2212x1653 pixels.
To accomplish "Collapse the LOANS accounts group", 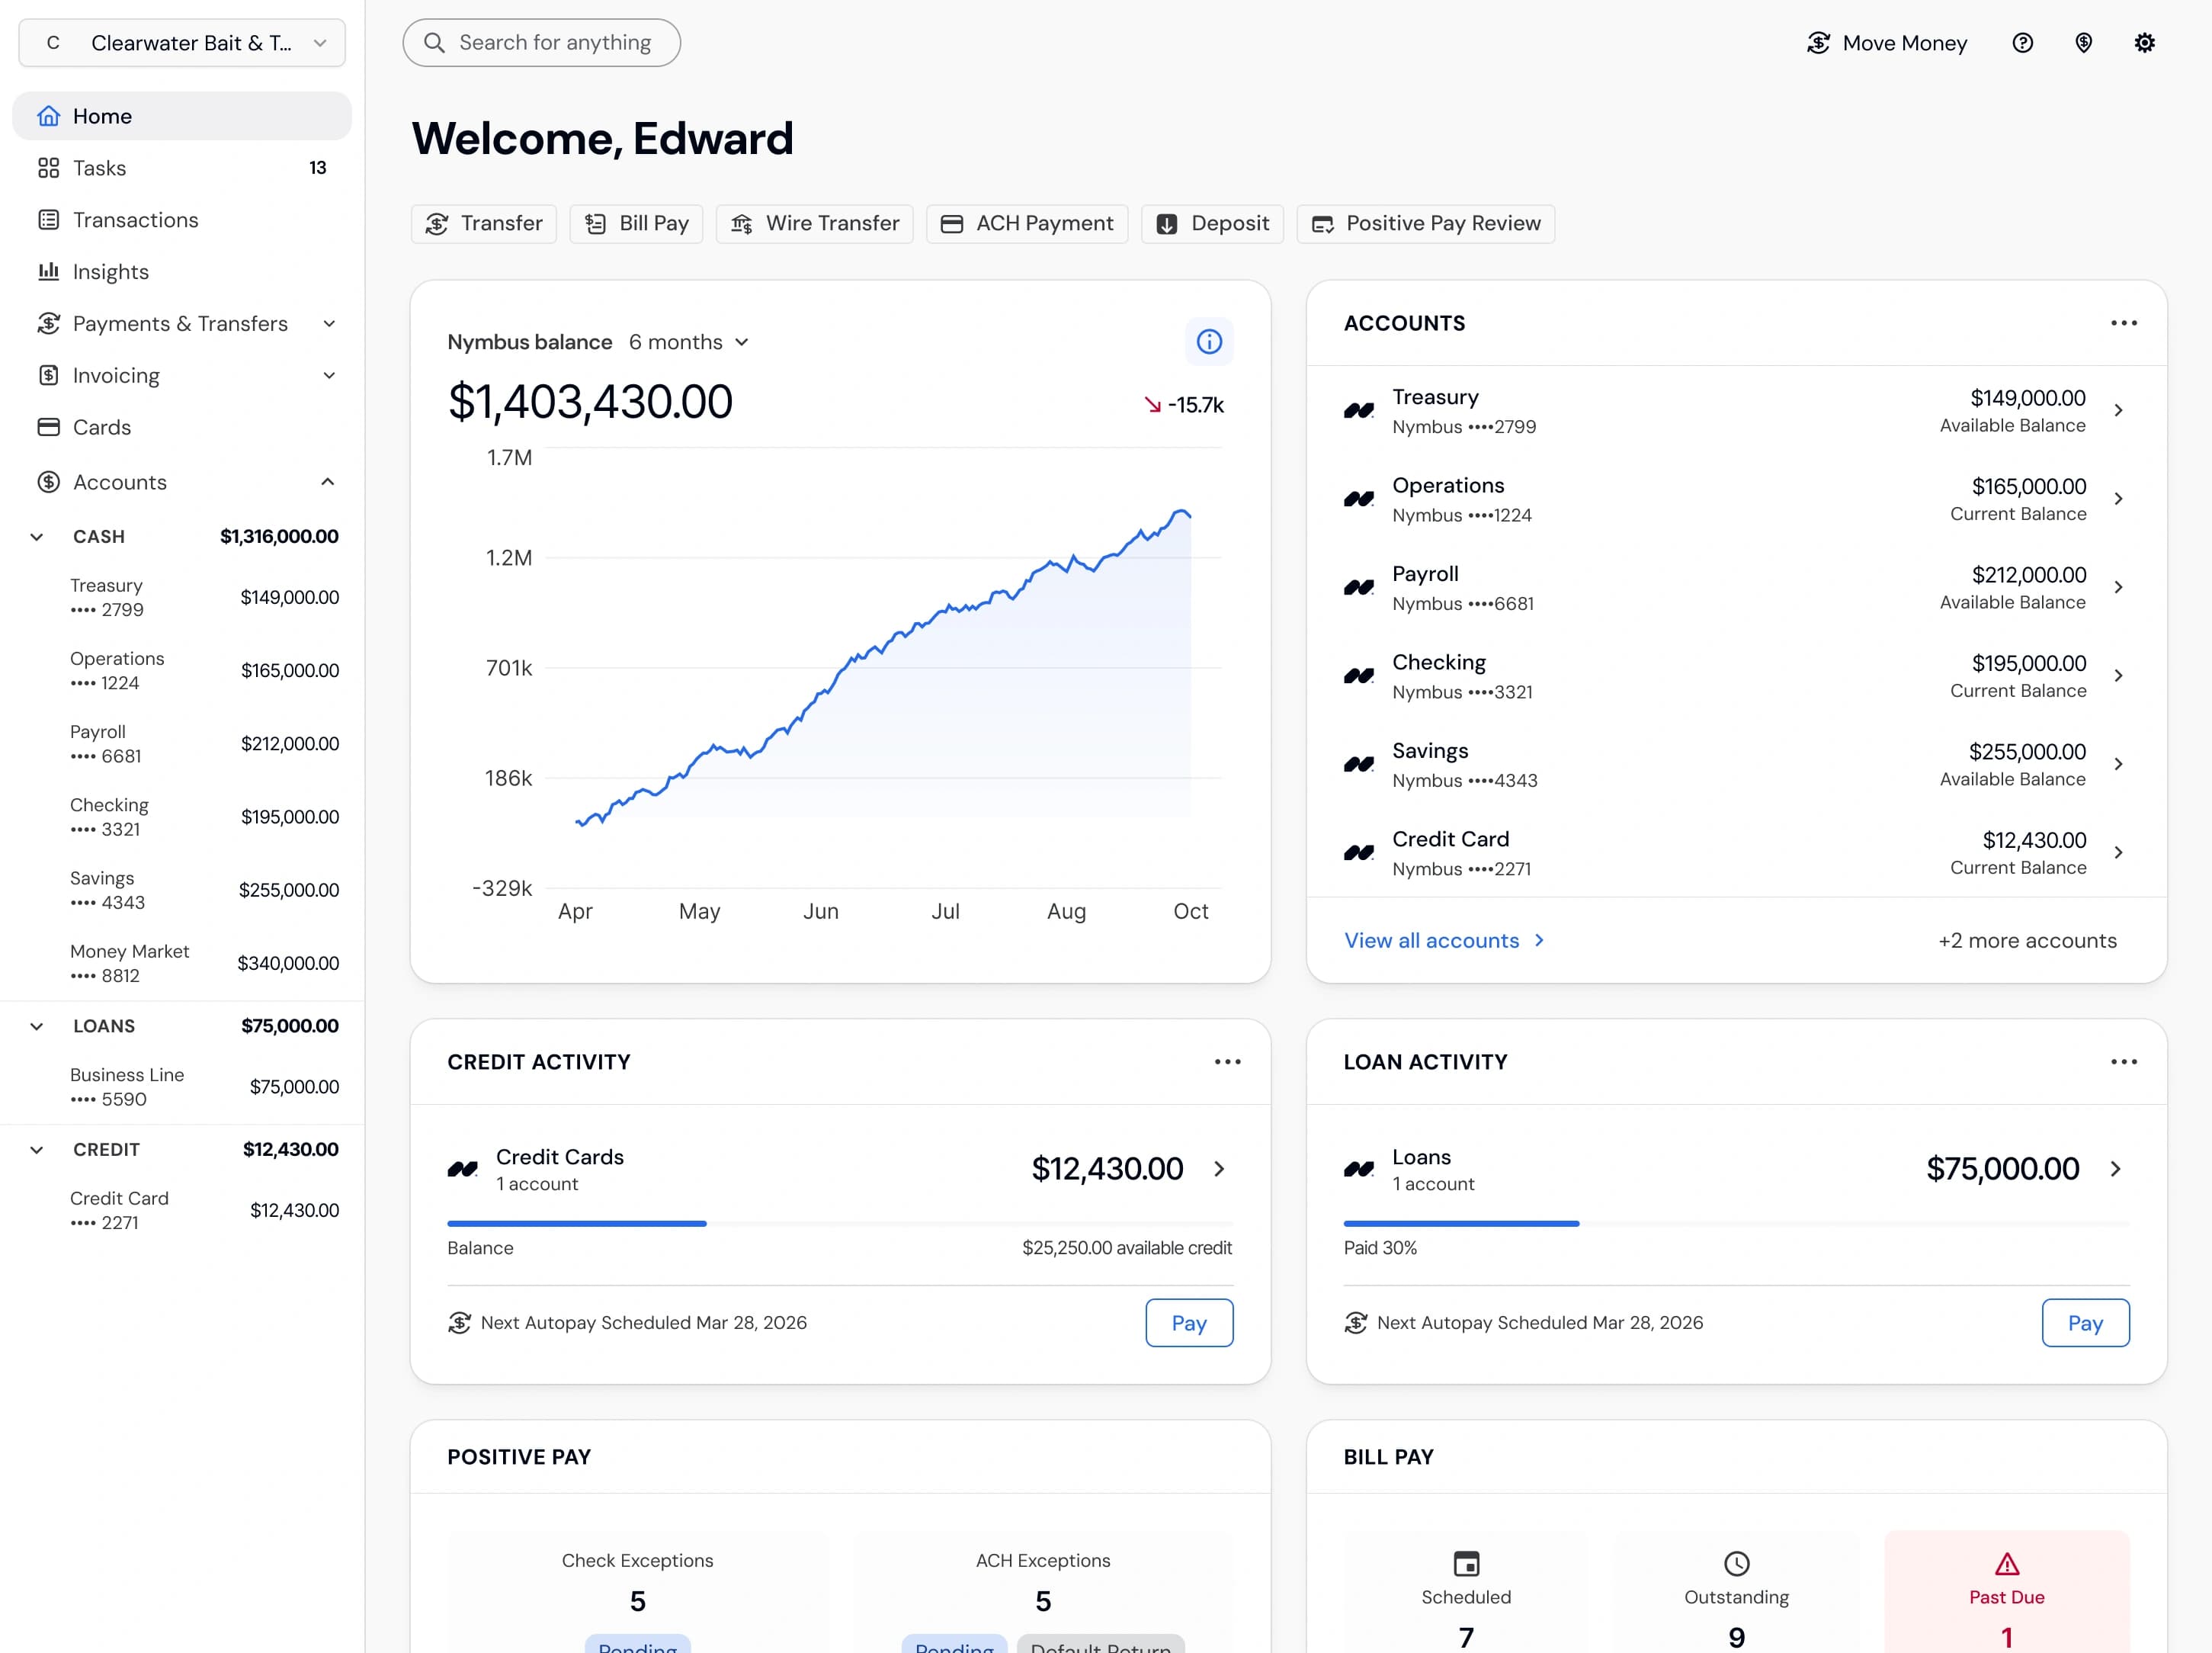I will (37, 1026).
